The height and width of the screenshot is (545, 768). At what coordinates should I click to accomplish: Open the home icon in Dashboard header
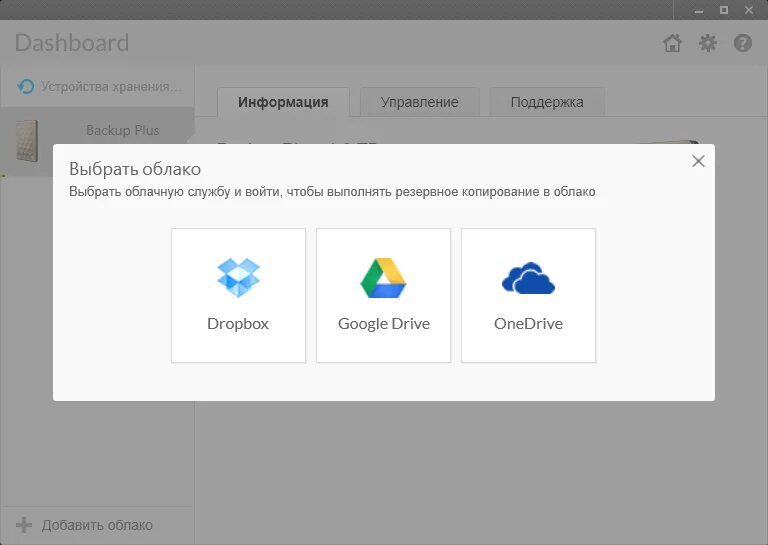point(672,43)
